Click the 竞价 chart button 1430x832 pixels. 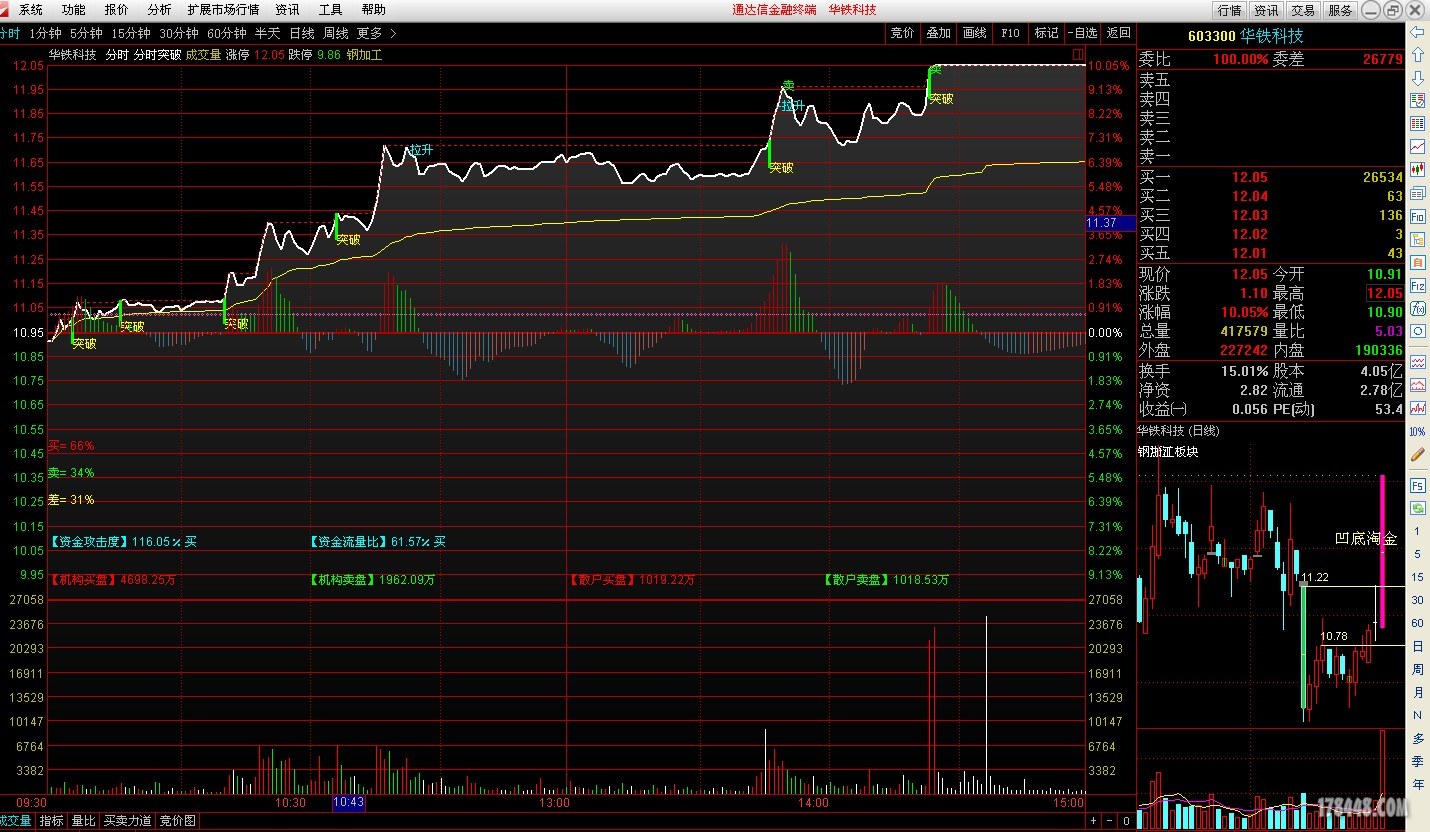coord(902,33)
